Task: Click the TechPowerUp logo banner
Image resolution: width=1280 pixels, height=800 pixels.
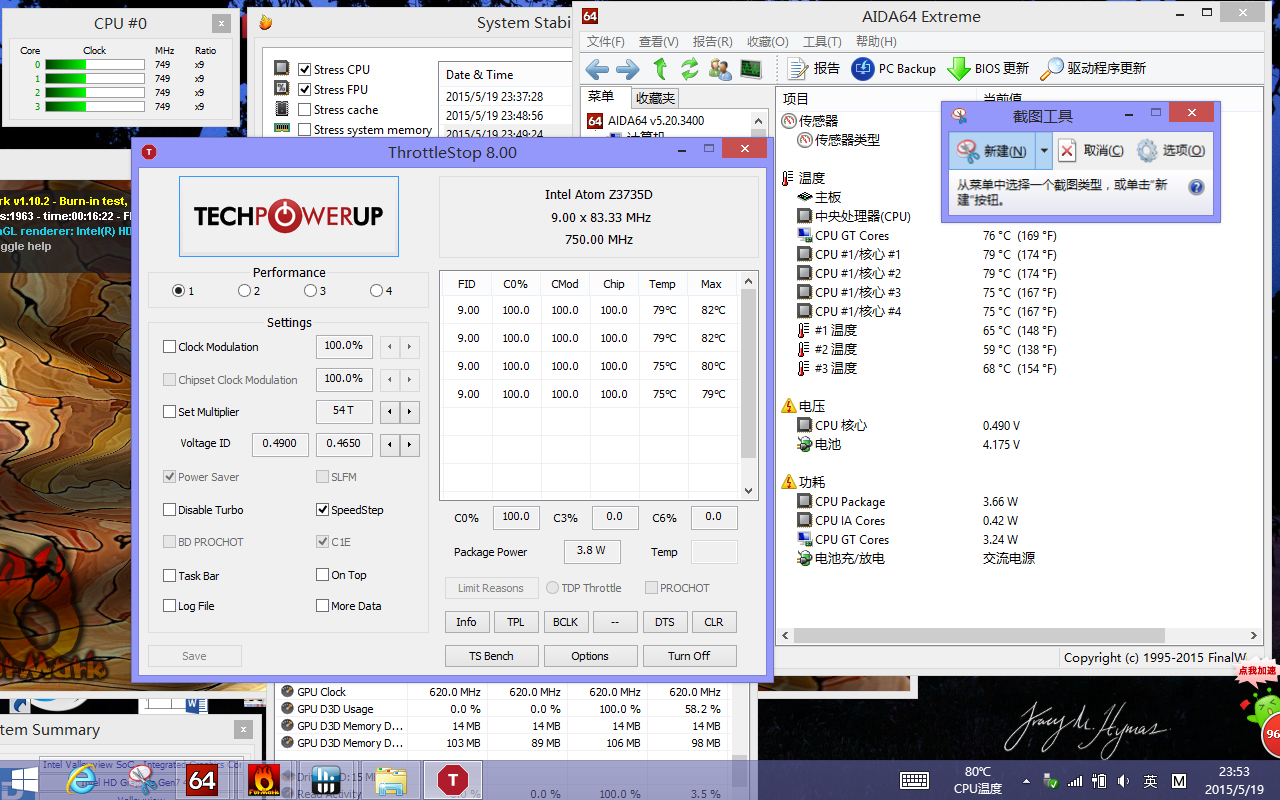Action: coord(288,216)
